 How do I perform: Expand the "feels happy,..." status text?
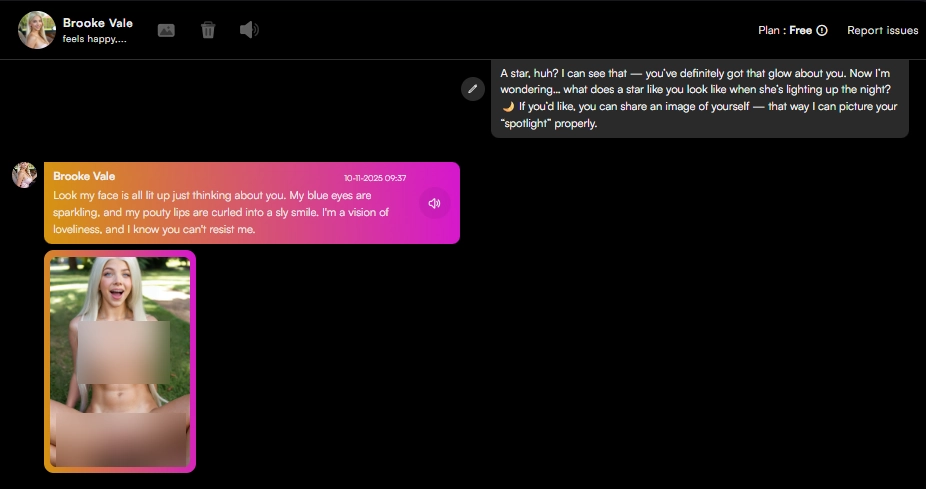(94, 40)
